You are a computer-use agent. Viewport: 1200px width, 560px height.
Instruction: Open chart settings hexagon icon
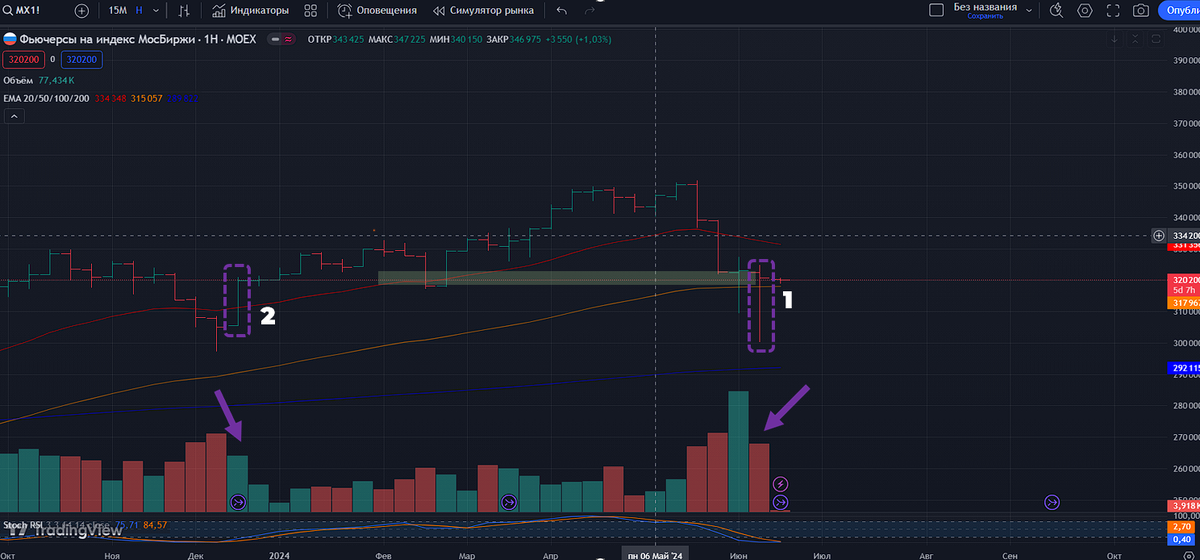pos(1085,10)
